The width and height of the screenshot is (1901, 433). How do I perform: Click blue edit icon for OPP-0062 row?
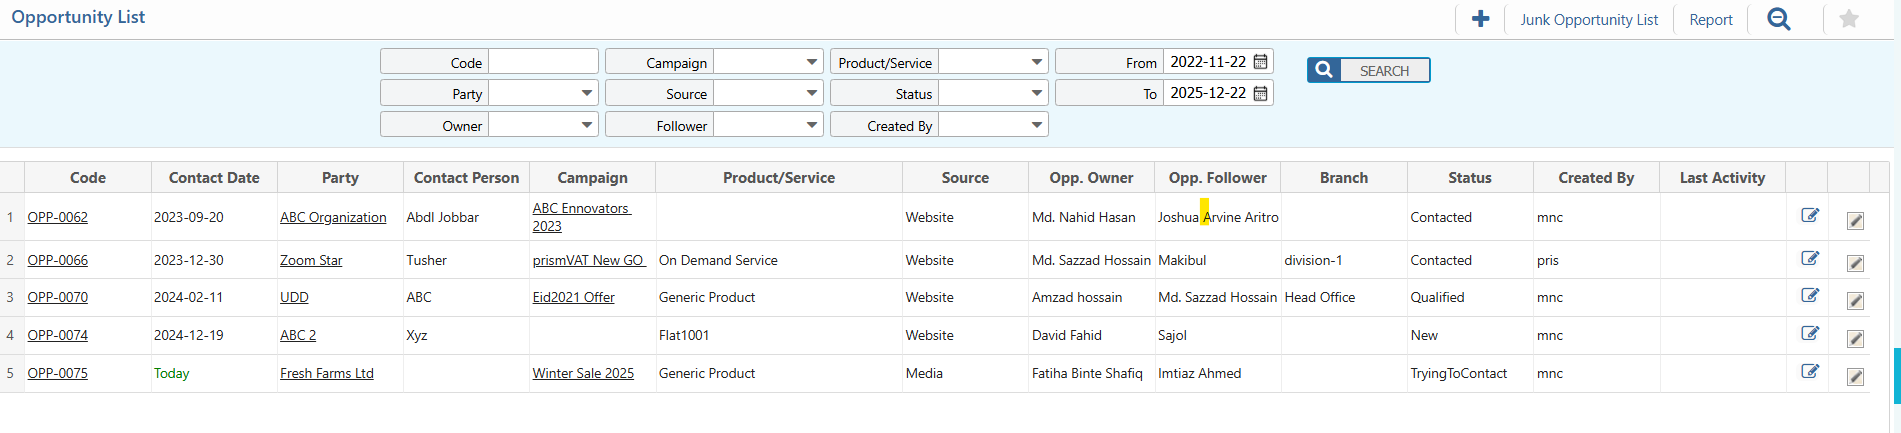pos(1809,215)
